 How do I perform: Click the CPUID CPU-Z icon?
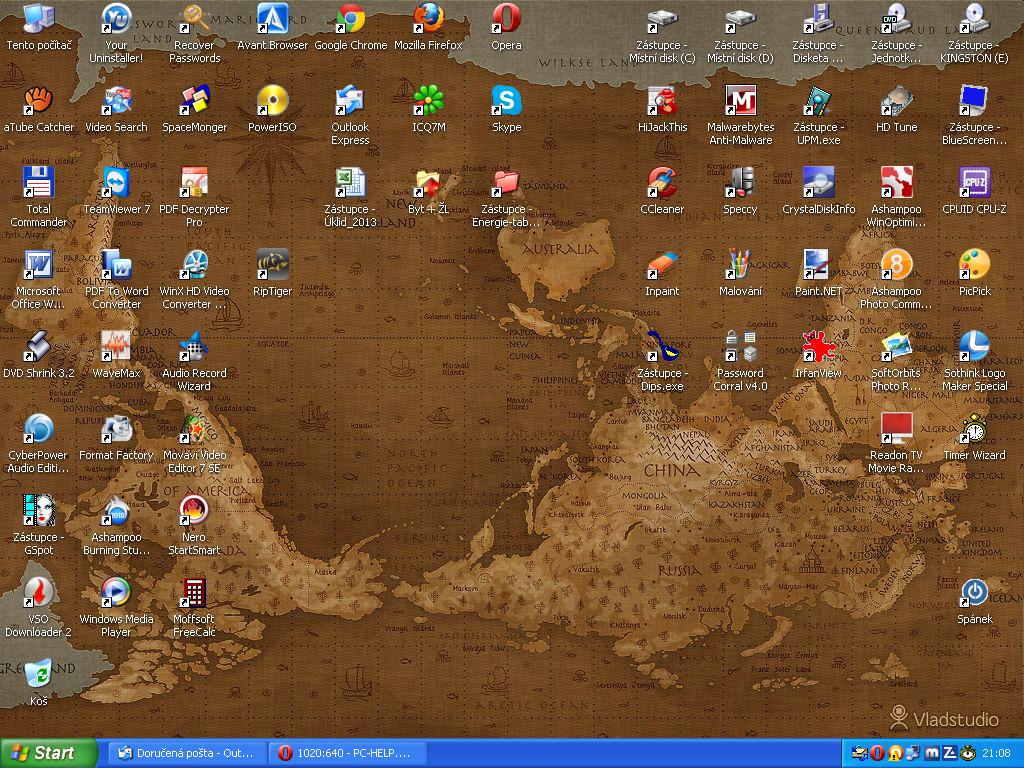click(x=974, y=182)
